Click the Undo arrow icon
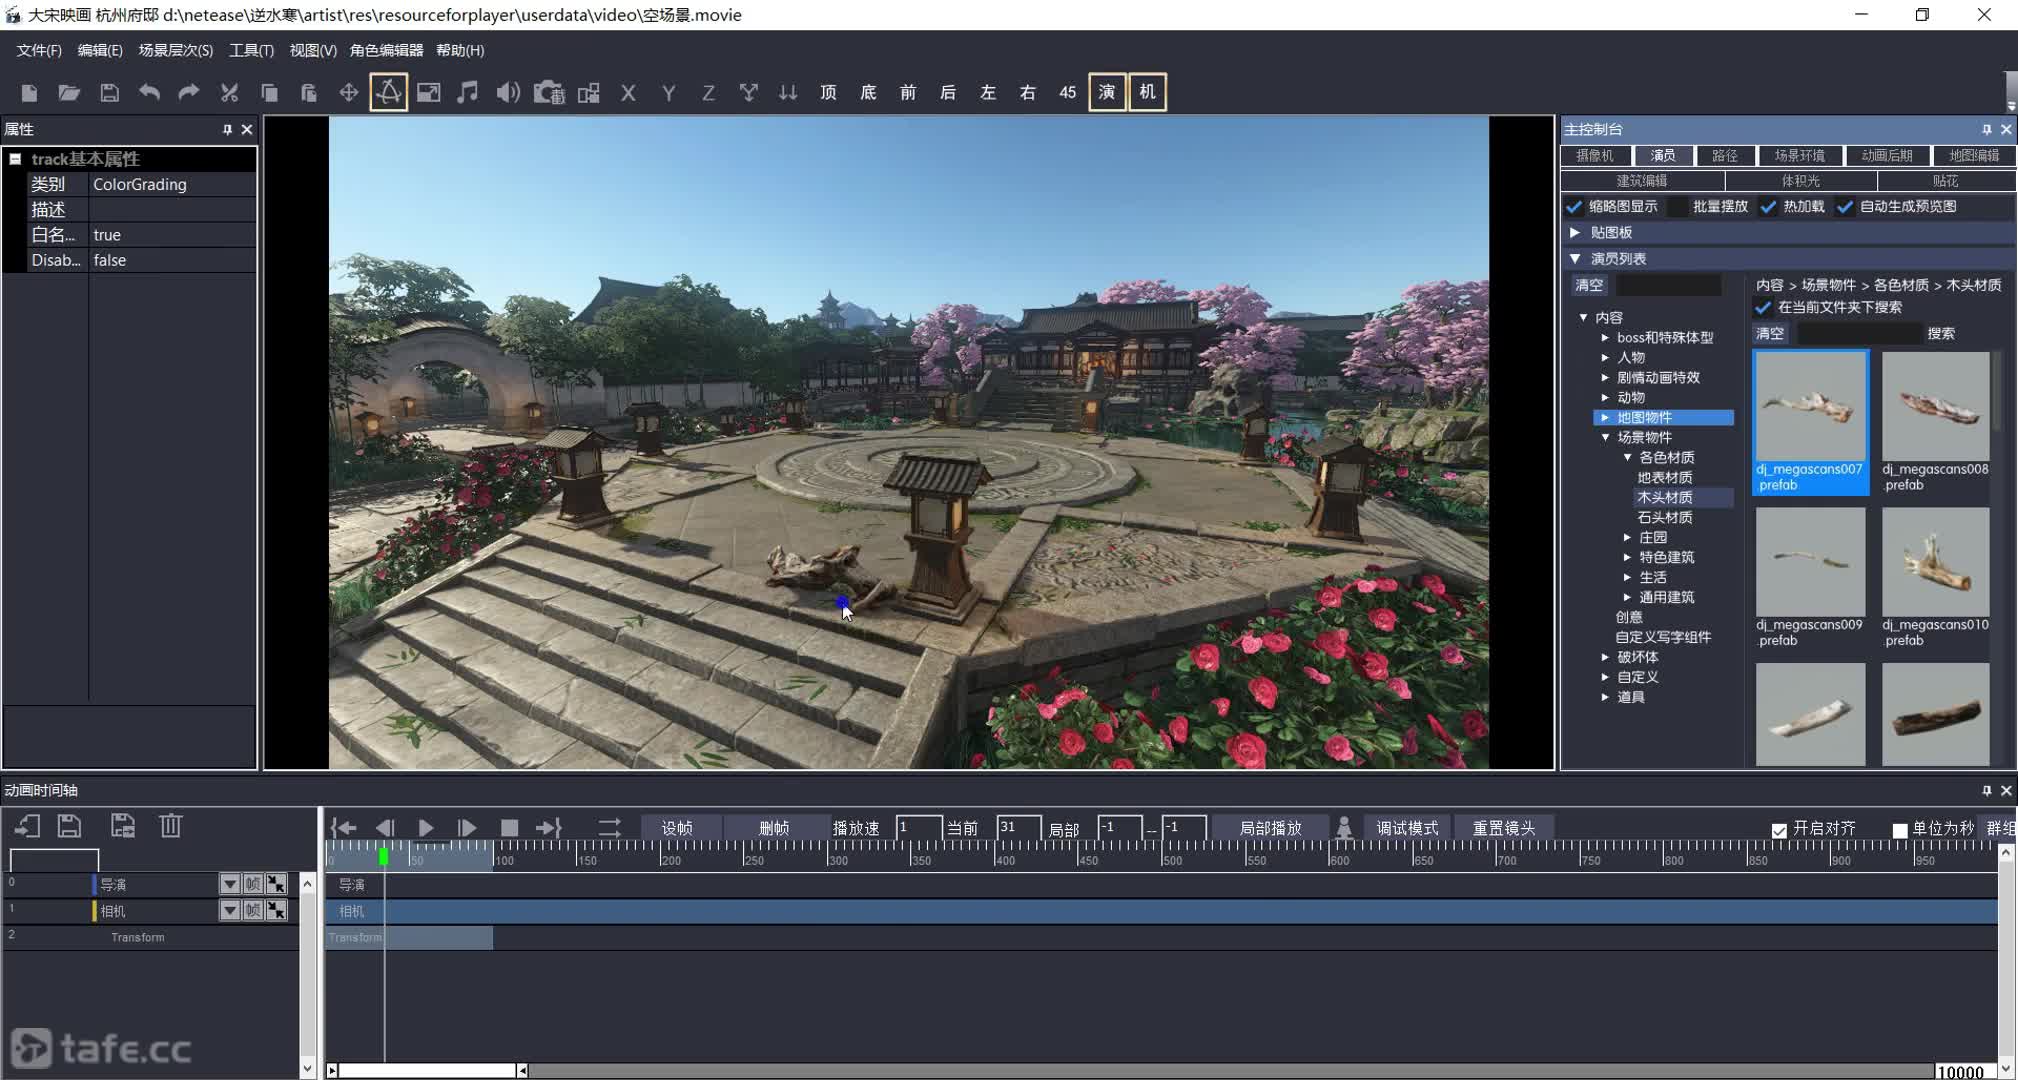2018x1080 pixels. click(x=149, y=93)
